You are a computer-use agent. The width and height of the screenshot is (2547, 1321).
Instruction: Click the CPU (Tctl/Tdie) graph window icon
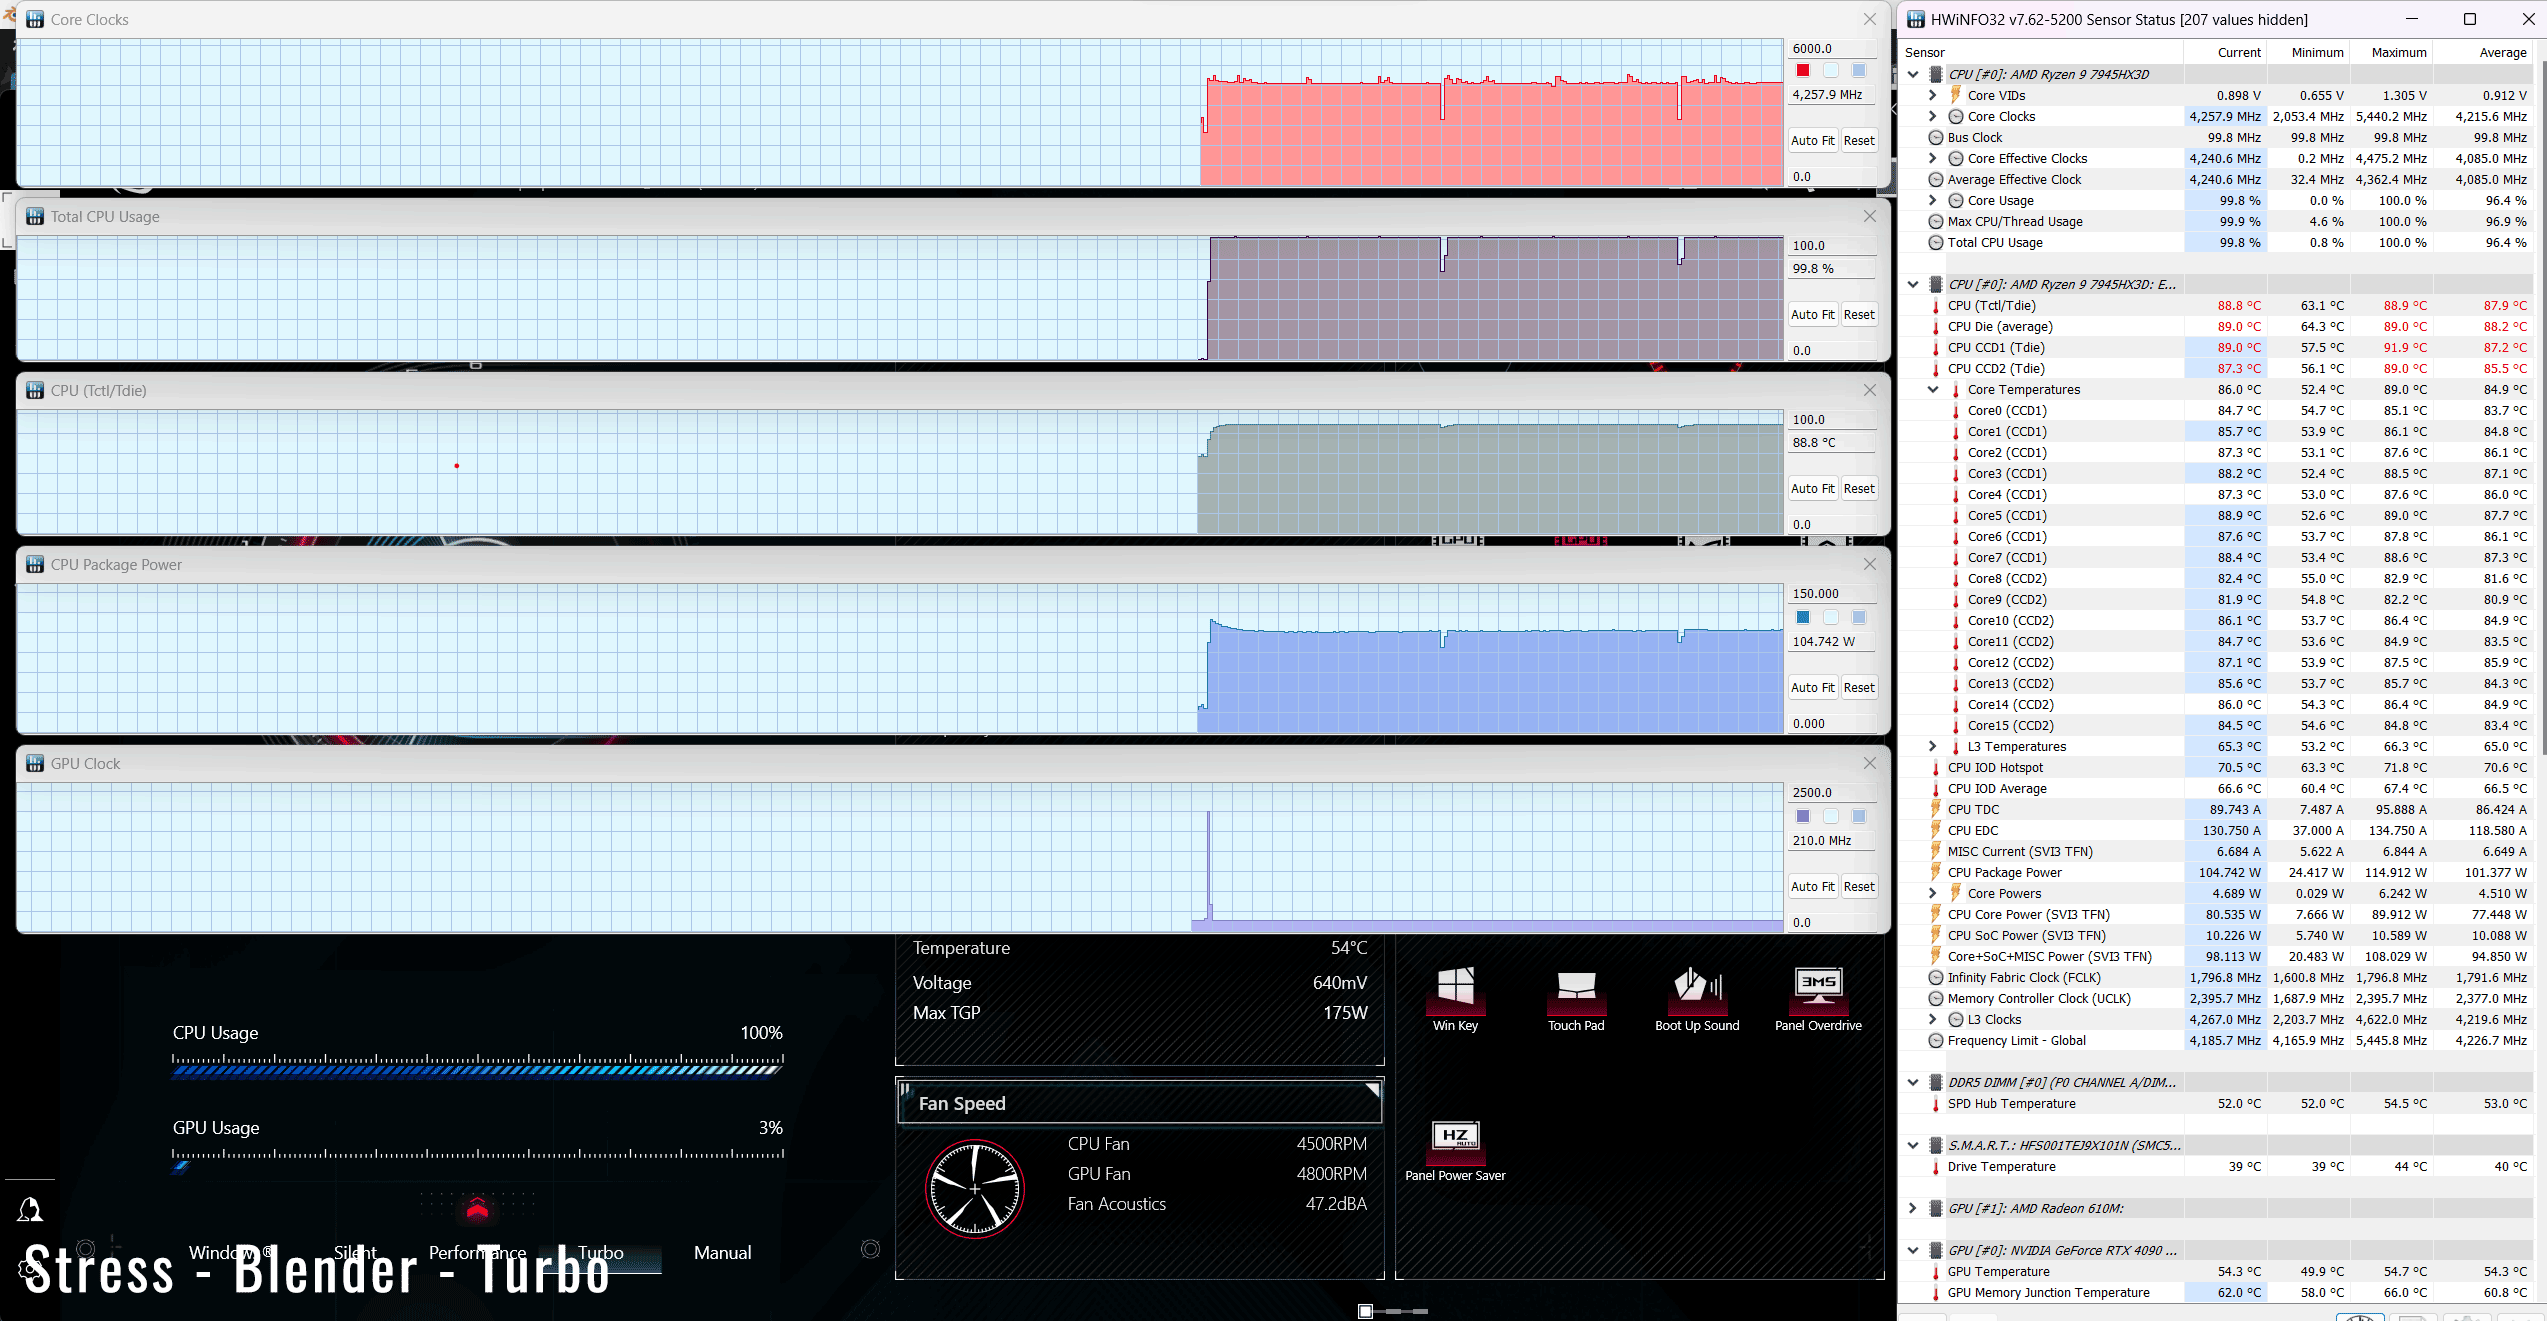pyautogui.click(x=35, y=390)
